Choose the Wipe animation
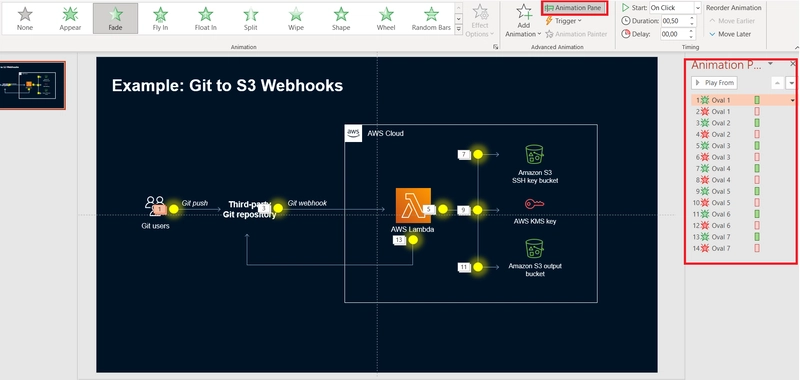 point(296,18)
